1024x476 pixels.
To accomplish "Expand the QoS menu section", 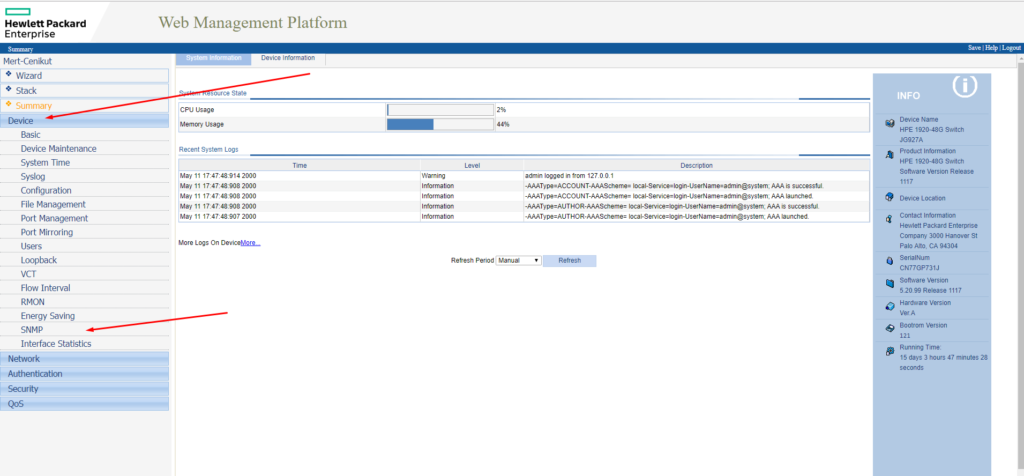I will pos(85,404).
